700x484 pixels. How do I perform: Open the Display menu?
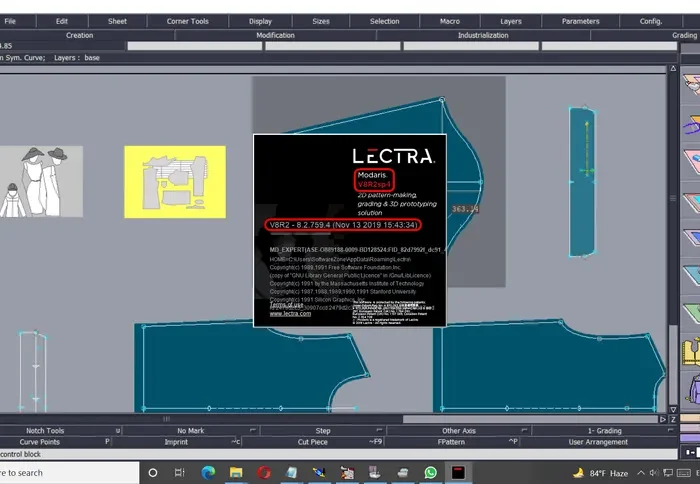(260, 21)
